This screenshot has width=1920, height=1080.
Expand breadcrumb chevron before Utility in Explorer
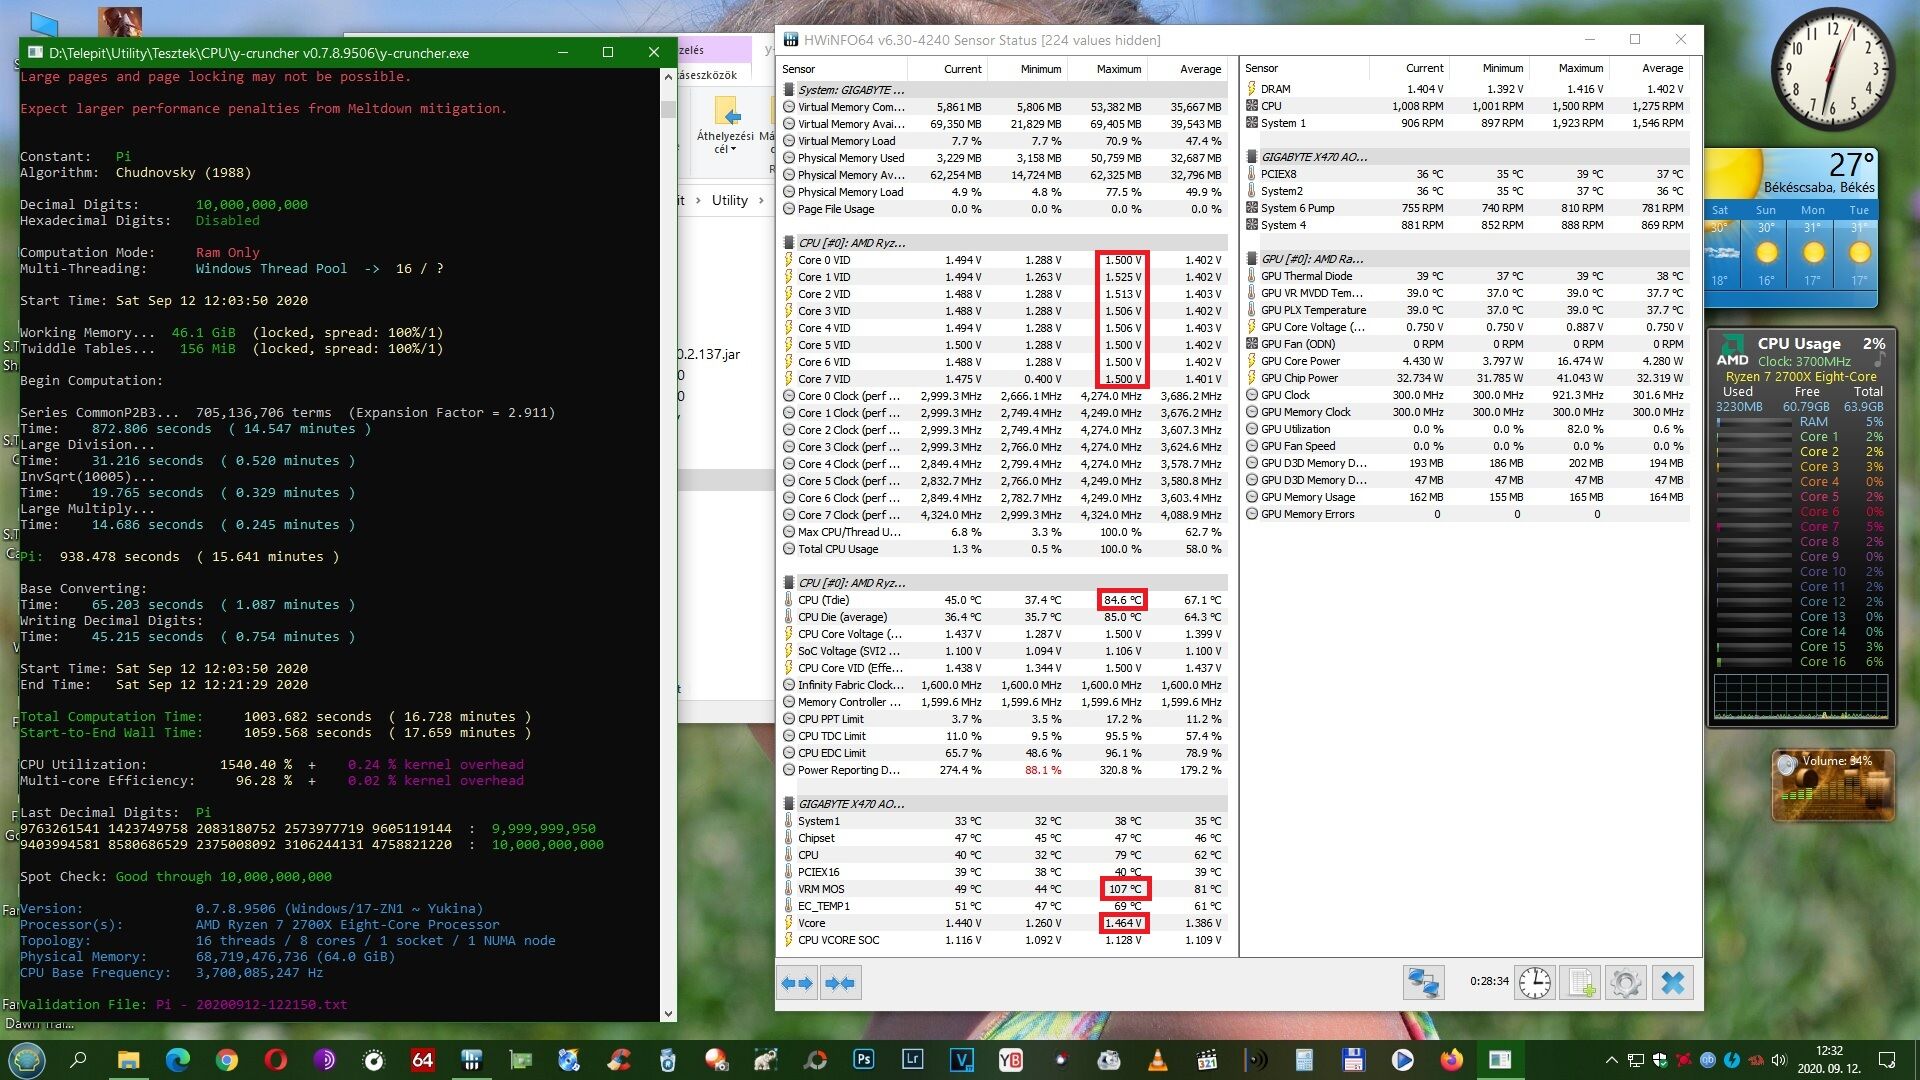click(698, 200)
